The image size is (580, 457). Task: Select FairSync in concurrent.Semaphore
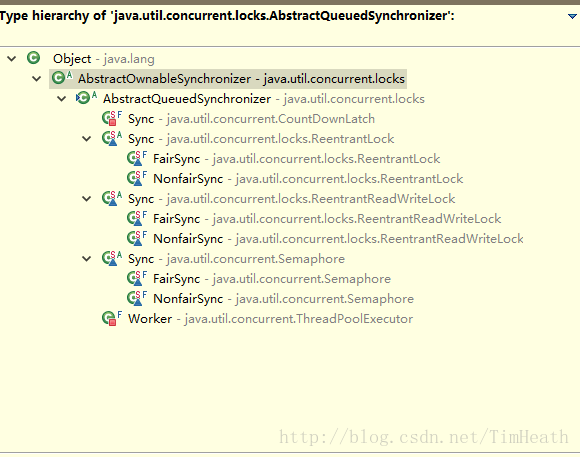point(272,279)
